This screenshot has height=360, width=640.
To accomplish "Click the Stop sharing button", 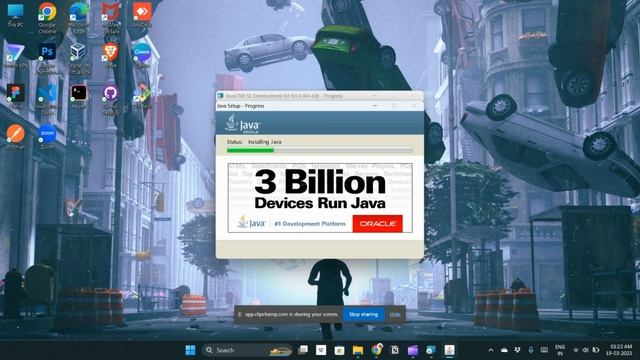I will point(363,314).
